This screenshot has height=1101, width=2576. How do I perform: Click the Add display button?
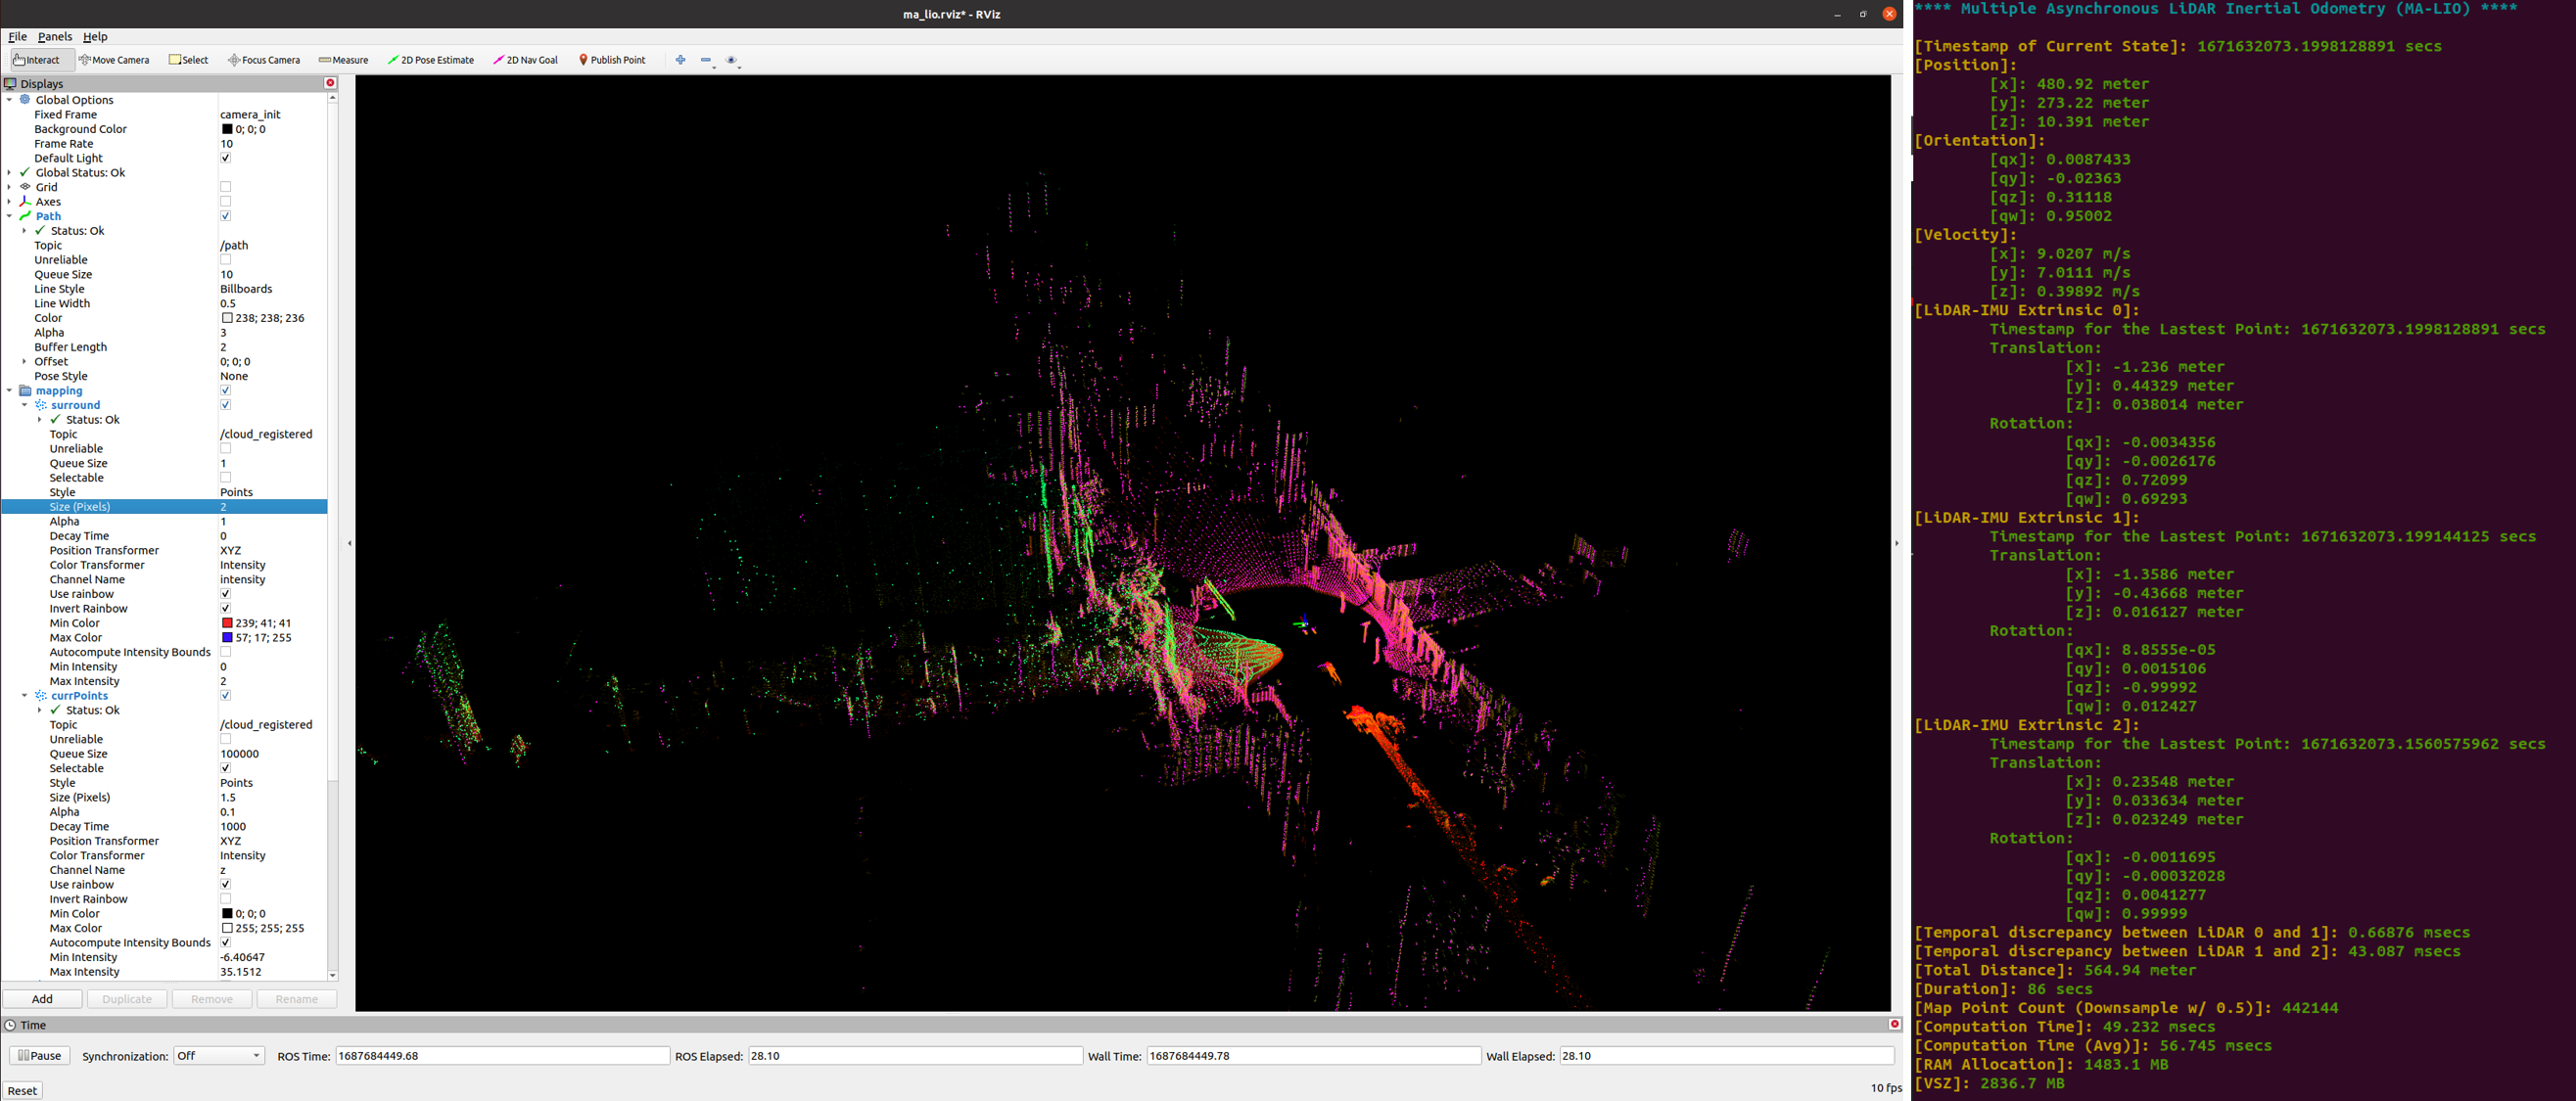click(42, 999)
